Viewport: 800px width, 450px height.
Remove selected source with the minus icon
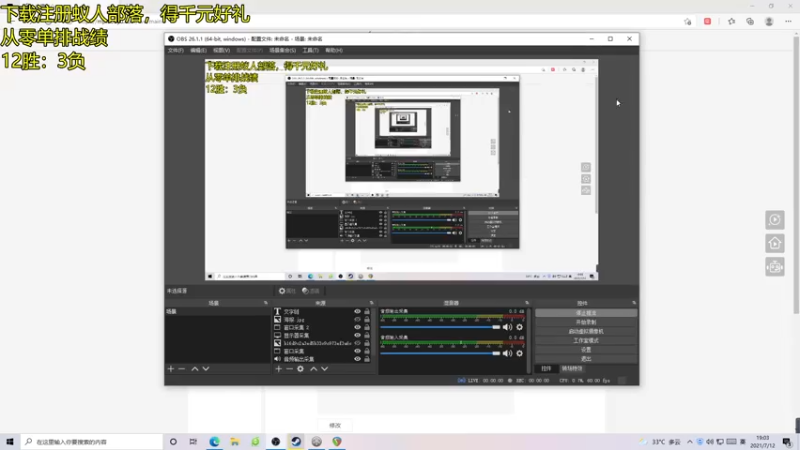point(289,369)
